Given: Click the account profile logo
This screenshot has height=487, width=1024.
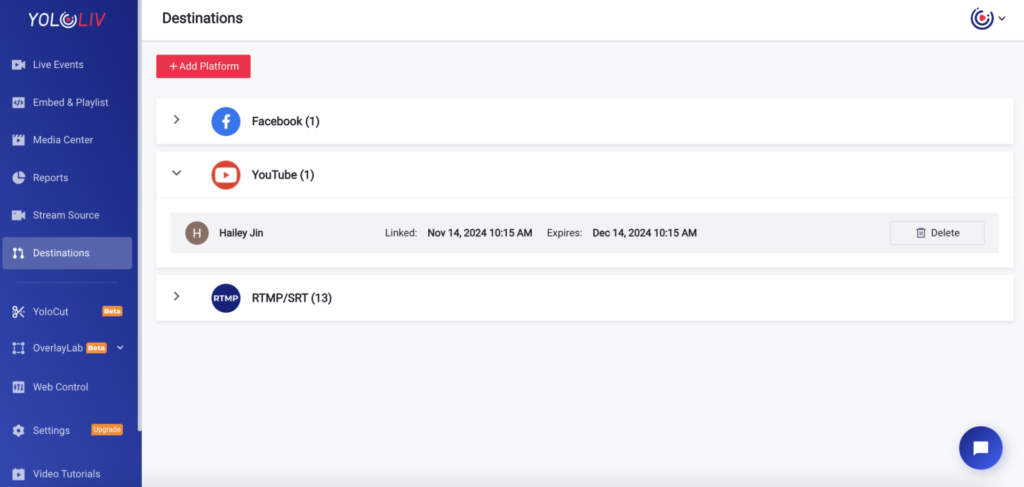Looking at the screenshot, I should point(982,18).
